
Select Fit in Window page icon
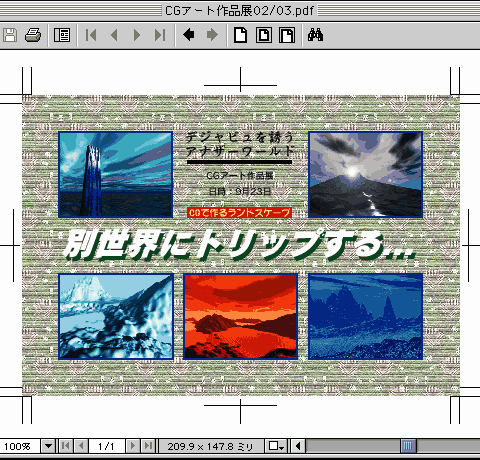click(x=264, y=35)
